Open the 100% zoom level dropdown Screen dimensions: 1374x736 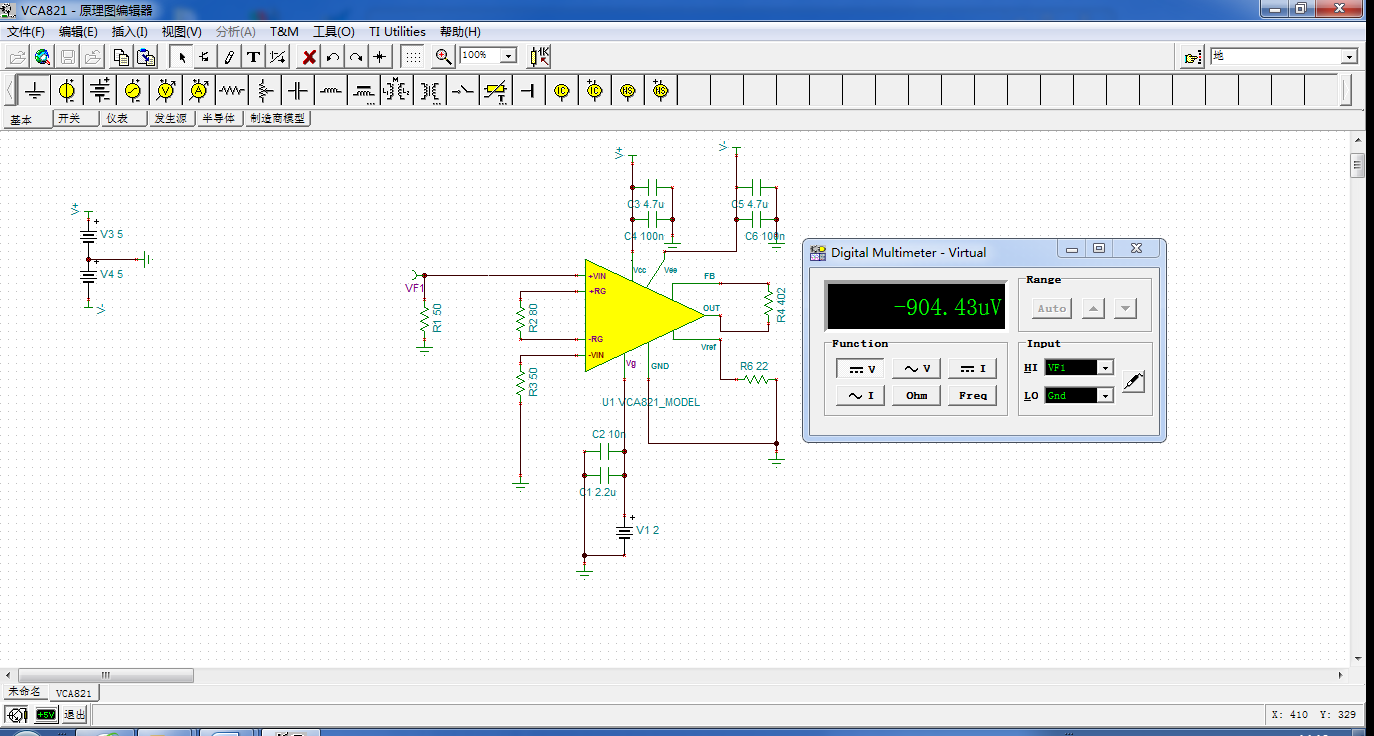[508, 56]
